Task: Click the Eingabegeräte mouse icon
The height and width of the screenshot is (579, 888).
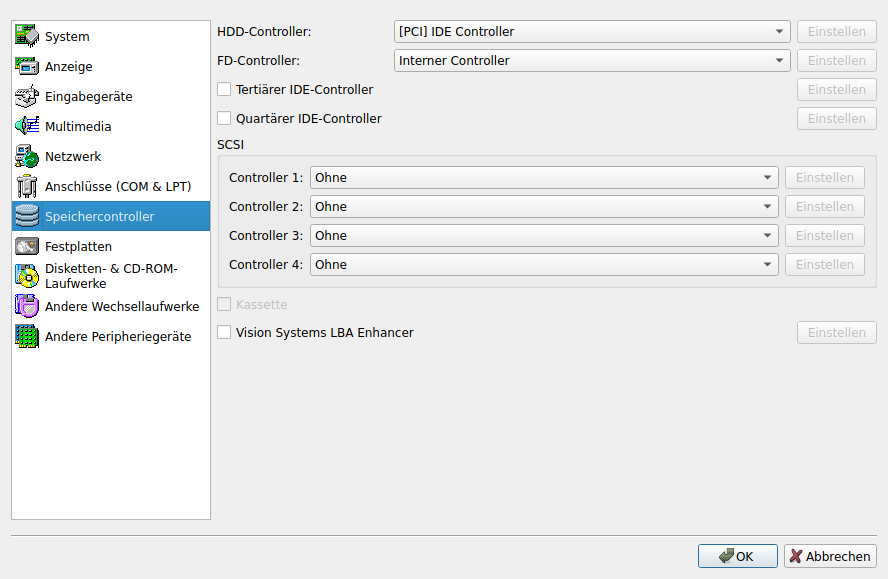Action: click(x=27, y=96)
